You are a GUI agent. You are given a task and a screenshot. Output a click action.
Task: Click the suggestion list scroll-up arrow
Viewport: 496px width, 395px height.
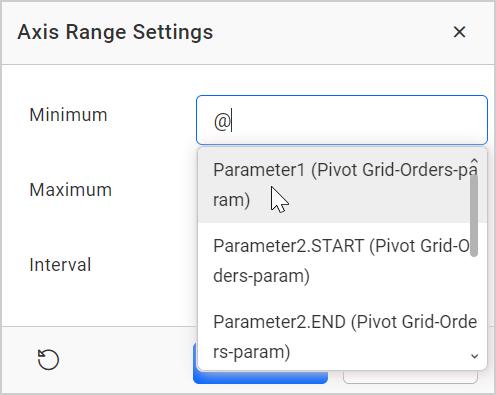pyautogui.click(x=474, y=161)
